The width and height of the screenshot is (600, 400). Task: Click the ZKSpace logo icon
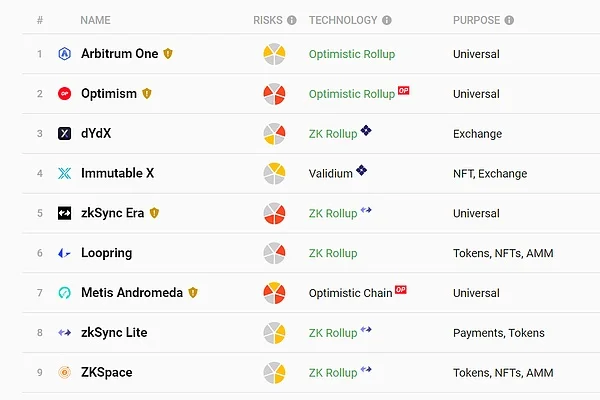[65, 373]
